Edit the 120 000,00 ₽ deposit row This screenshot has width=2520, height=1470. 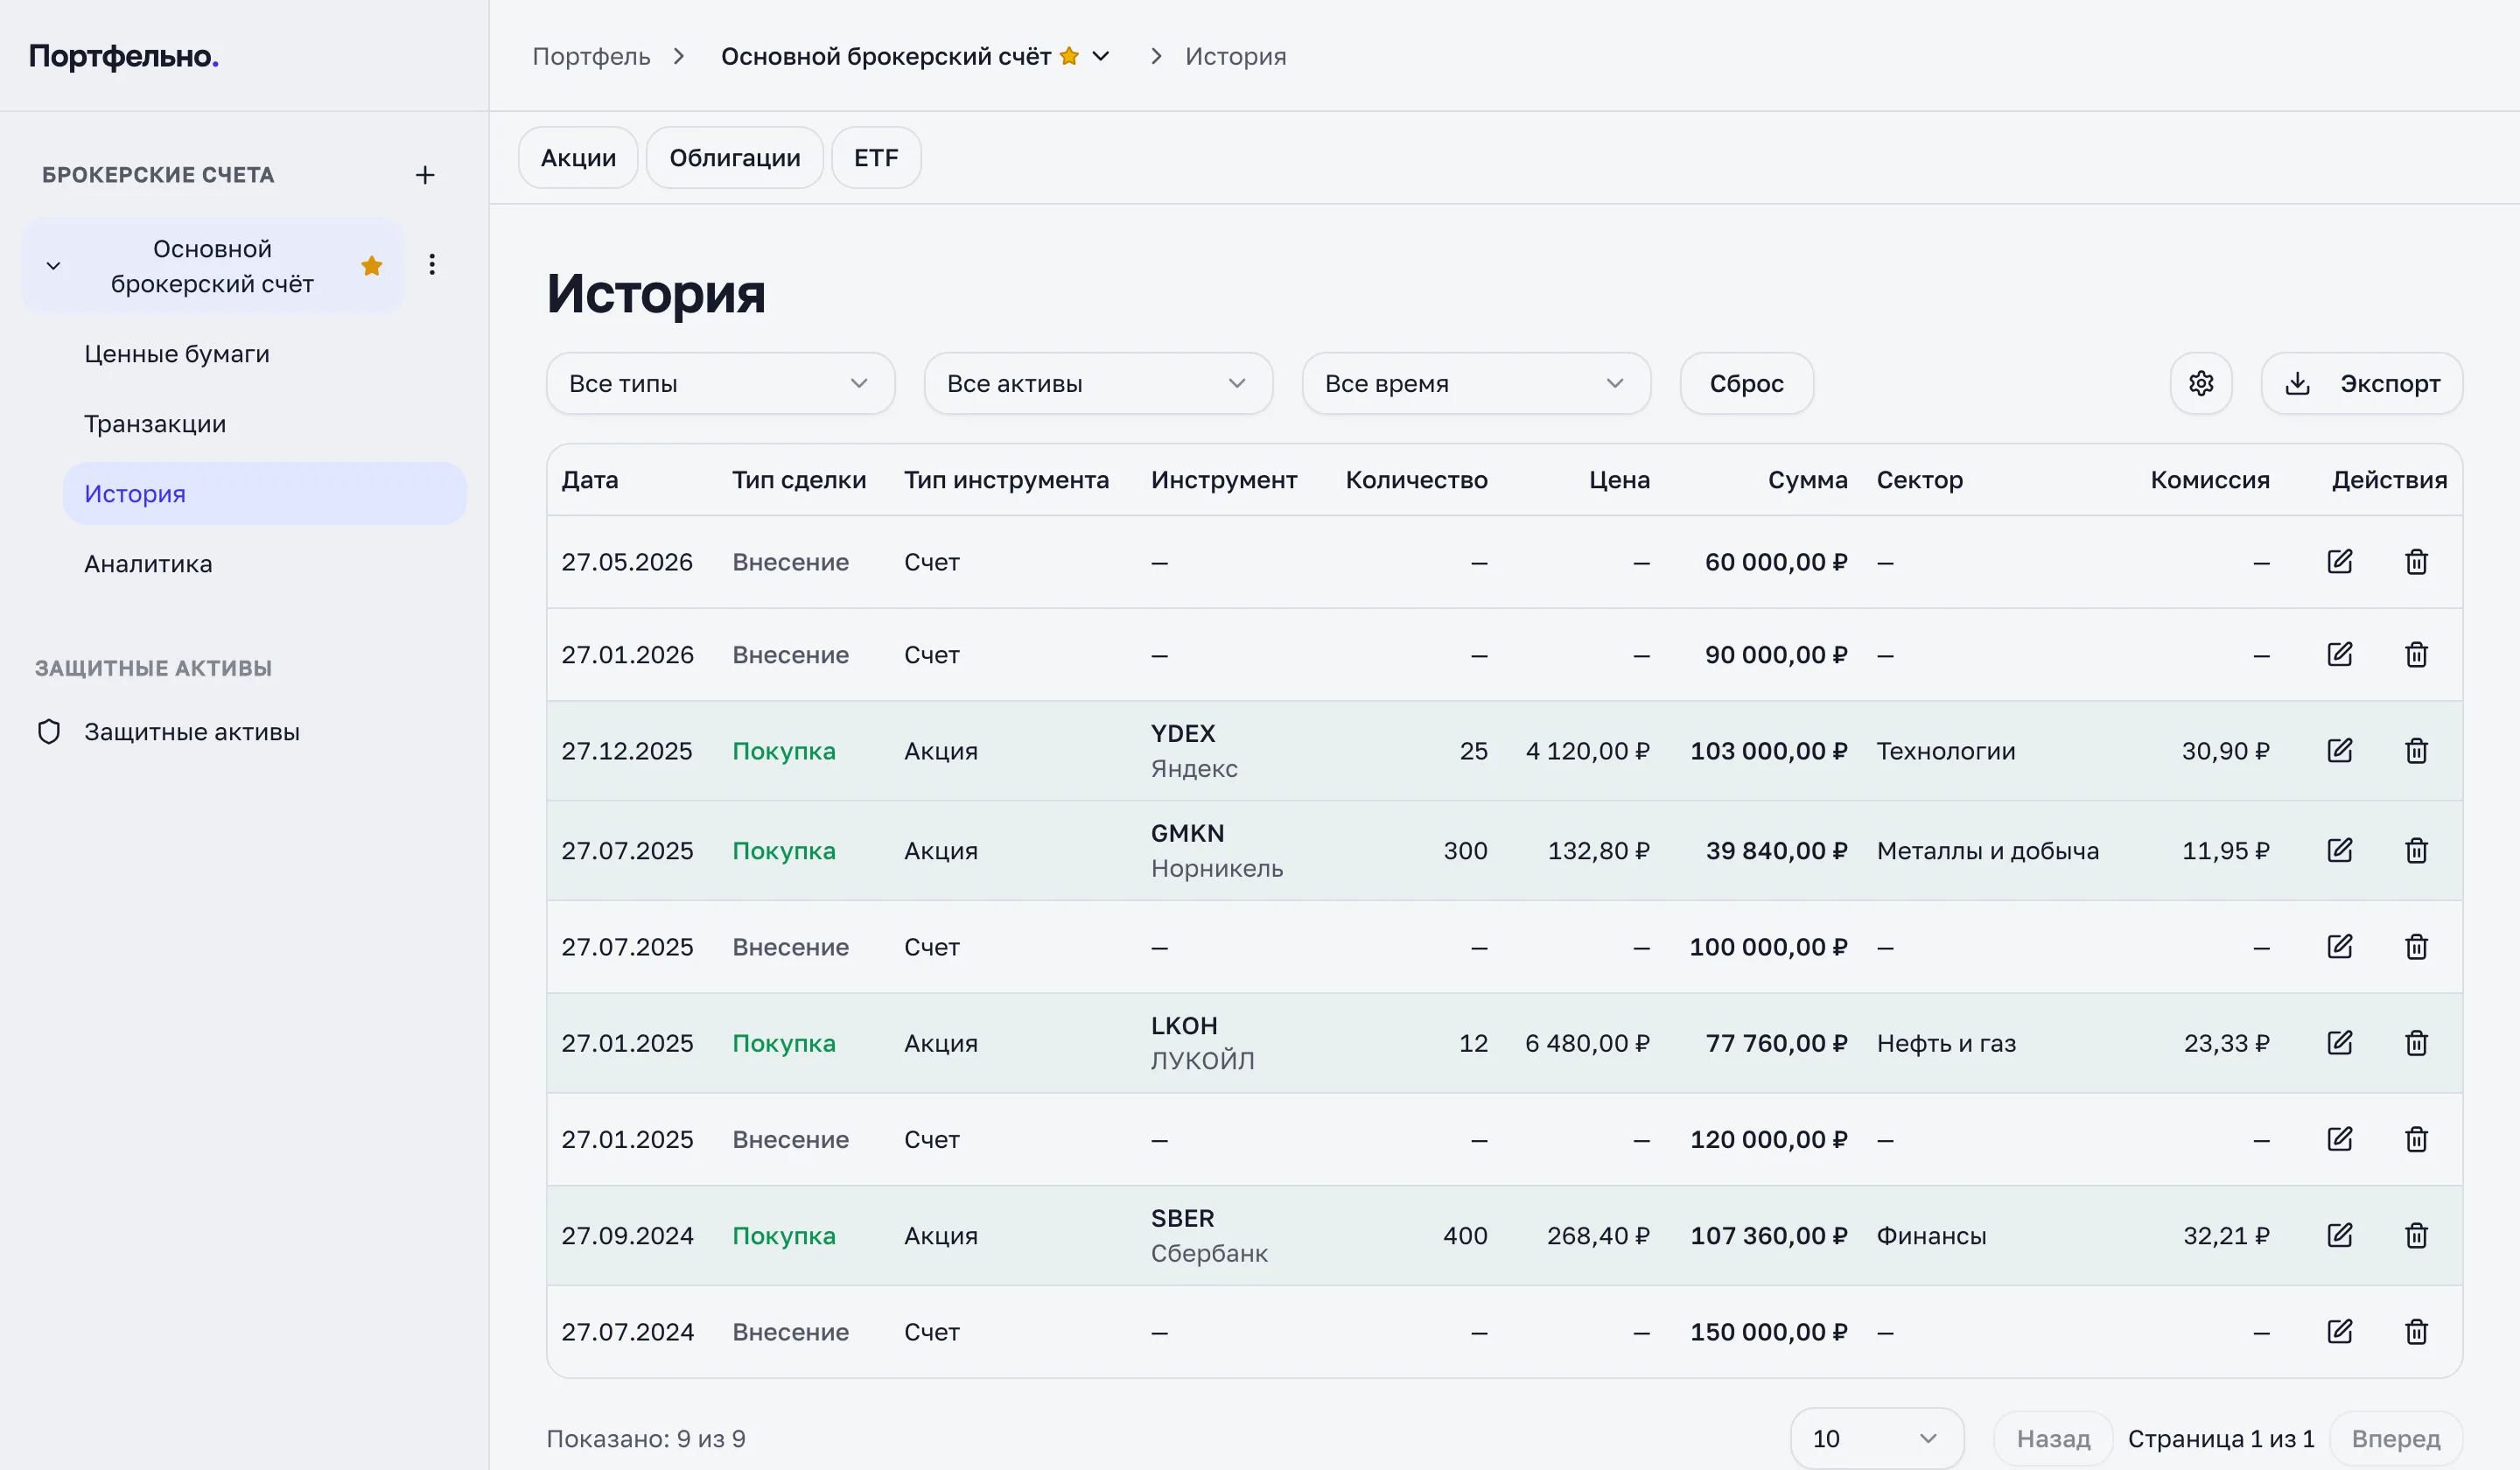[x=2340, y=1139]
